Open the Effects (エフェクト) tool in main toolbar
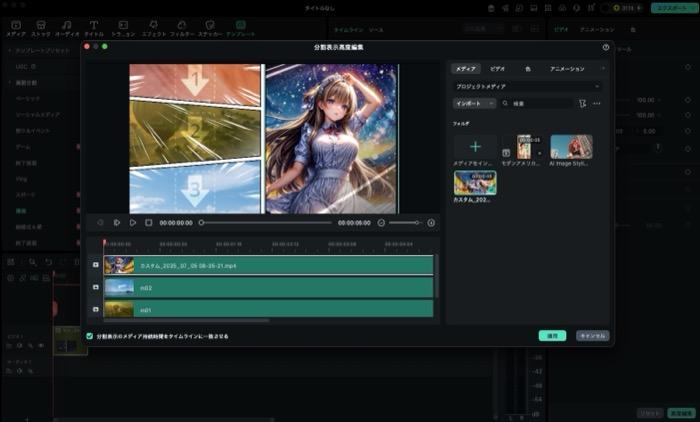 154,29
